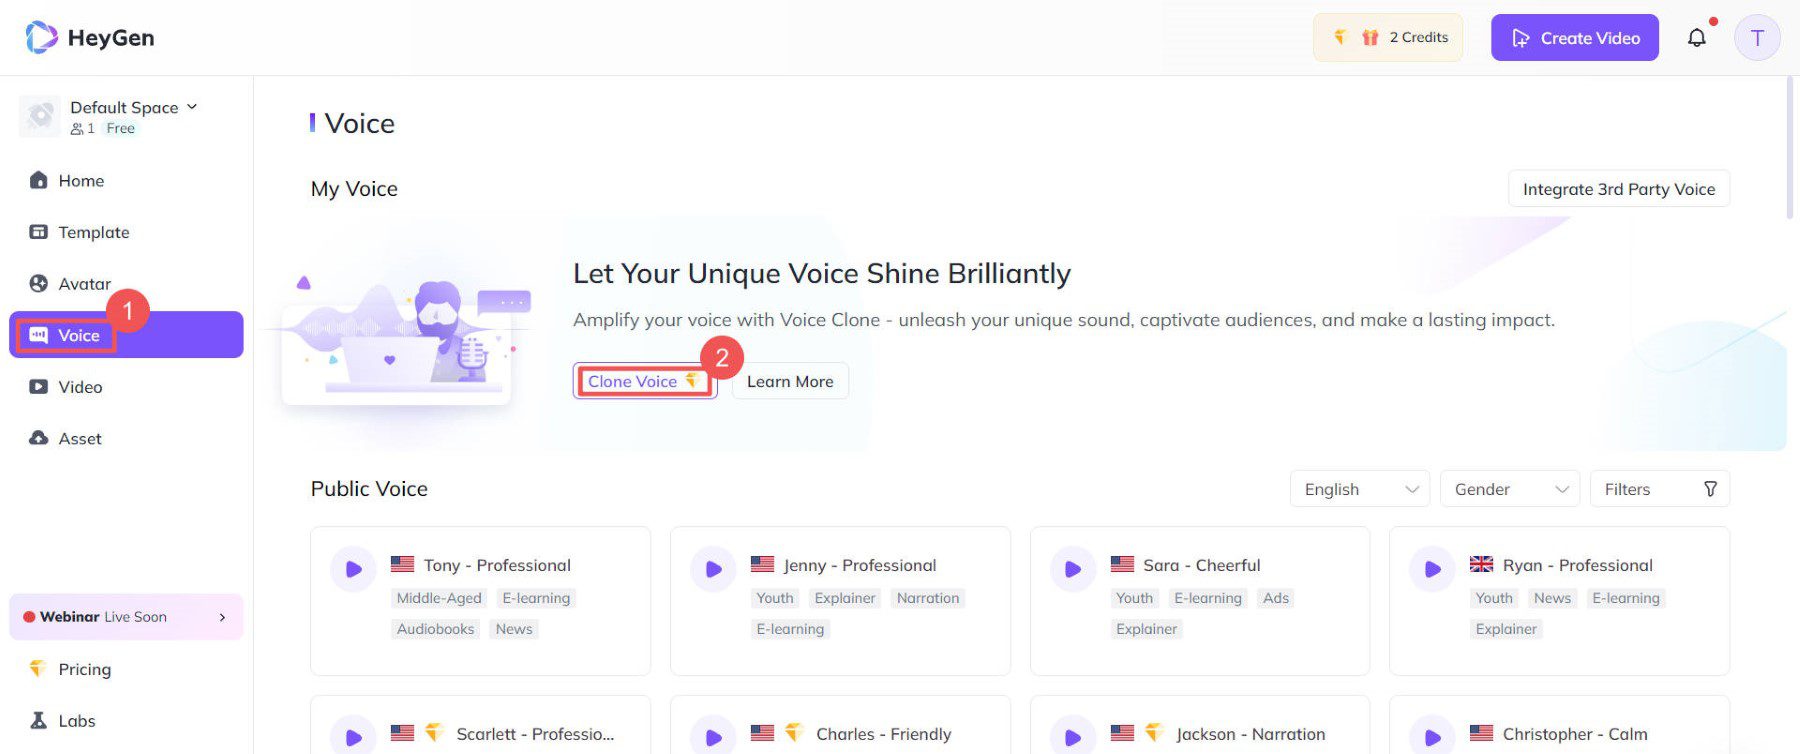
Task: Play the Tony Professional voice sample
Action: [352, 568]
